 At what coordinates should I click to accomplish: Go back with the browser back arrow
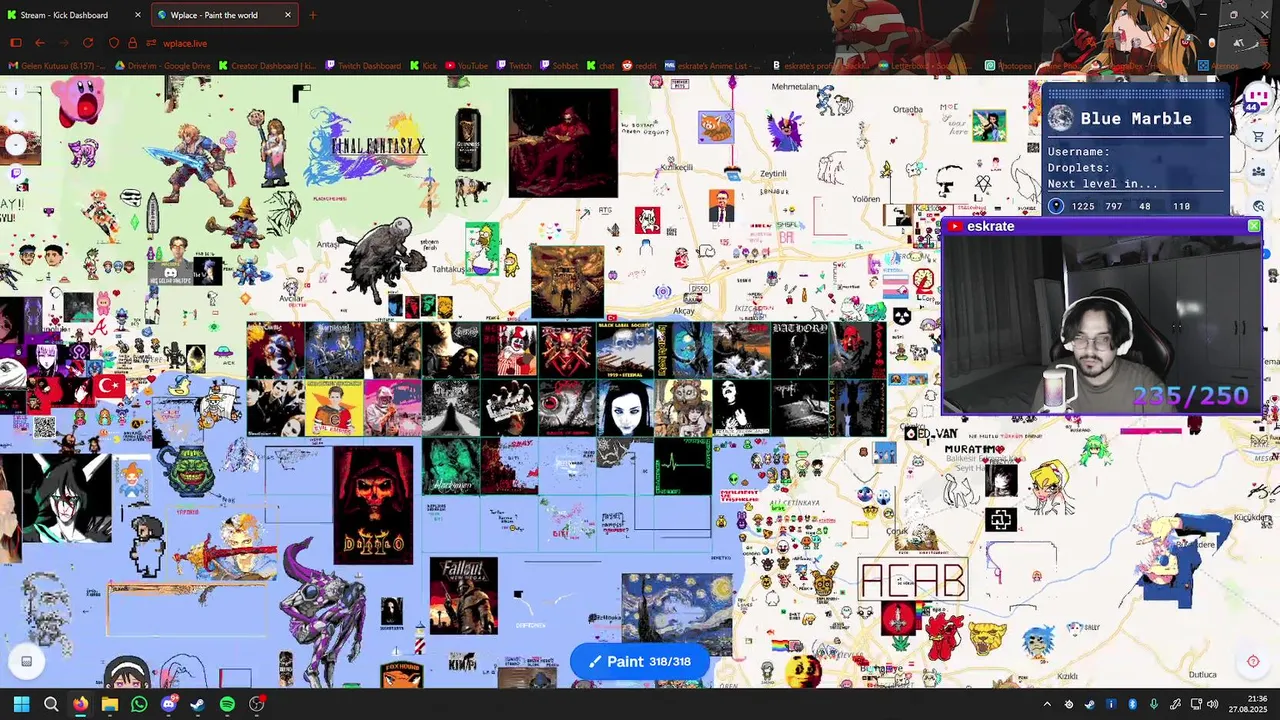point(39,43)
